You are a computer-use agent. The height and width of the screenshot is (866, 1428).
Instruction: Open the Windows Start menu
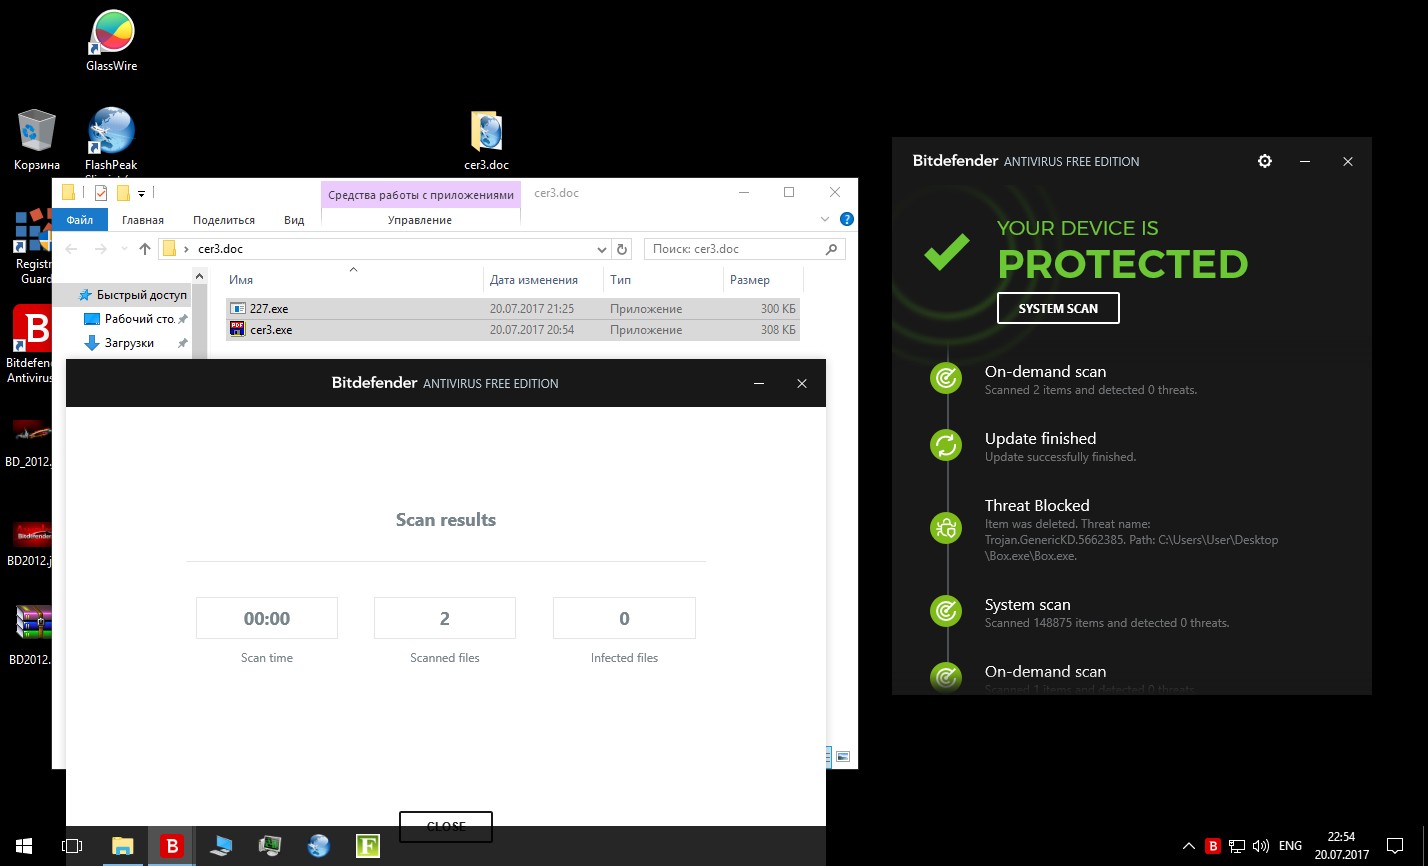23,846
